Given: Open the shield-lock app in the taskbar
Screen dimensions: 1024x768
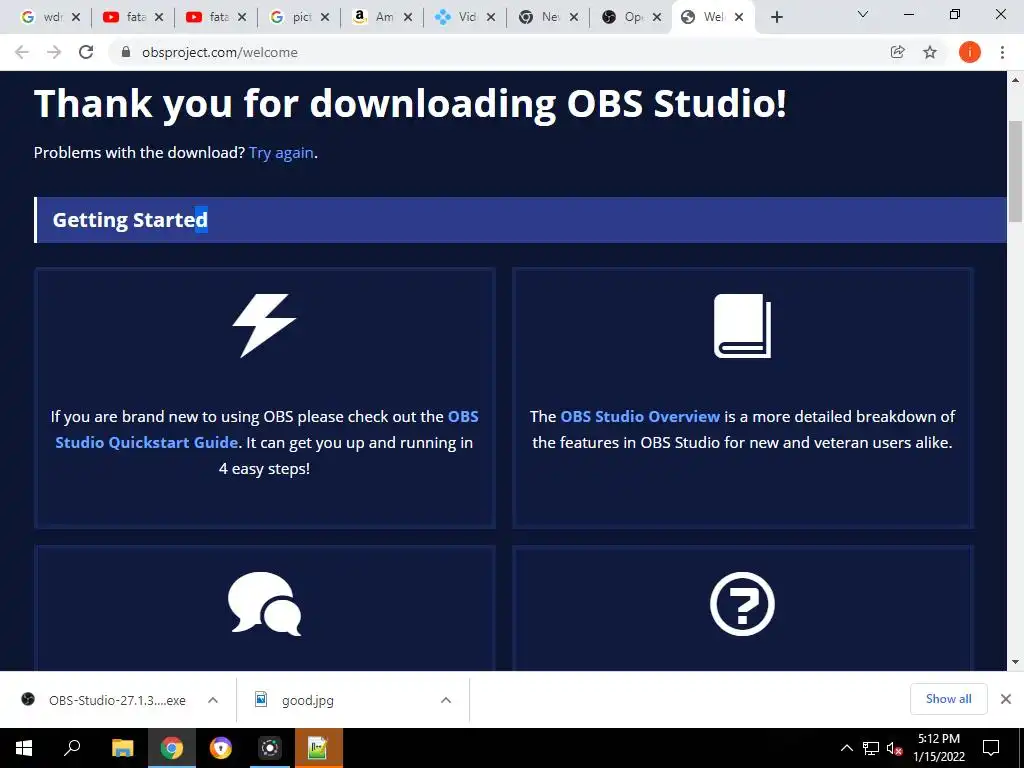Looking at the screenshot, I should [x=221, y=748].
